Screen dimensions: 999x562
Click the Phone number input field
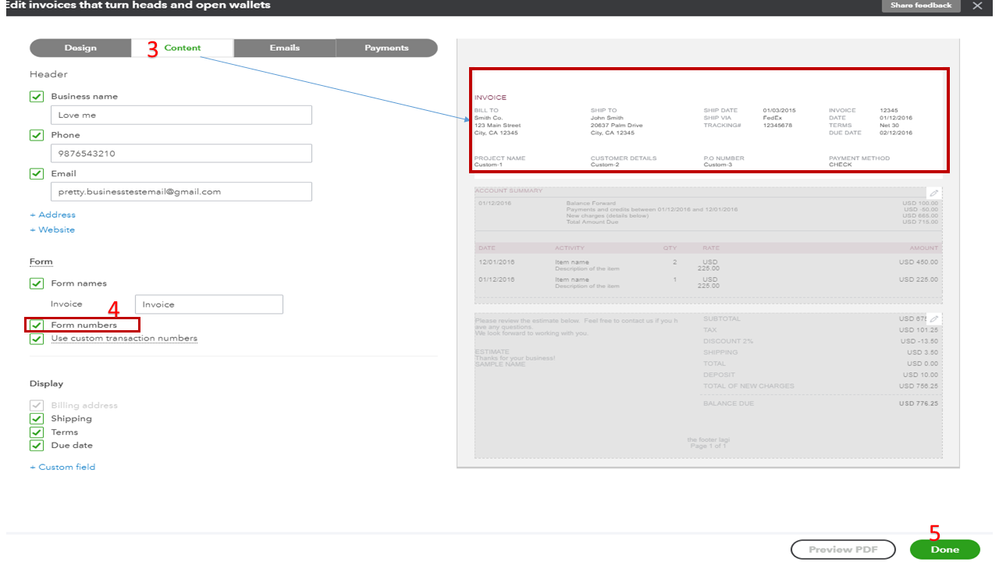pyautogui.click(x=181, y=154)
